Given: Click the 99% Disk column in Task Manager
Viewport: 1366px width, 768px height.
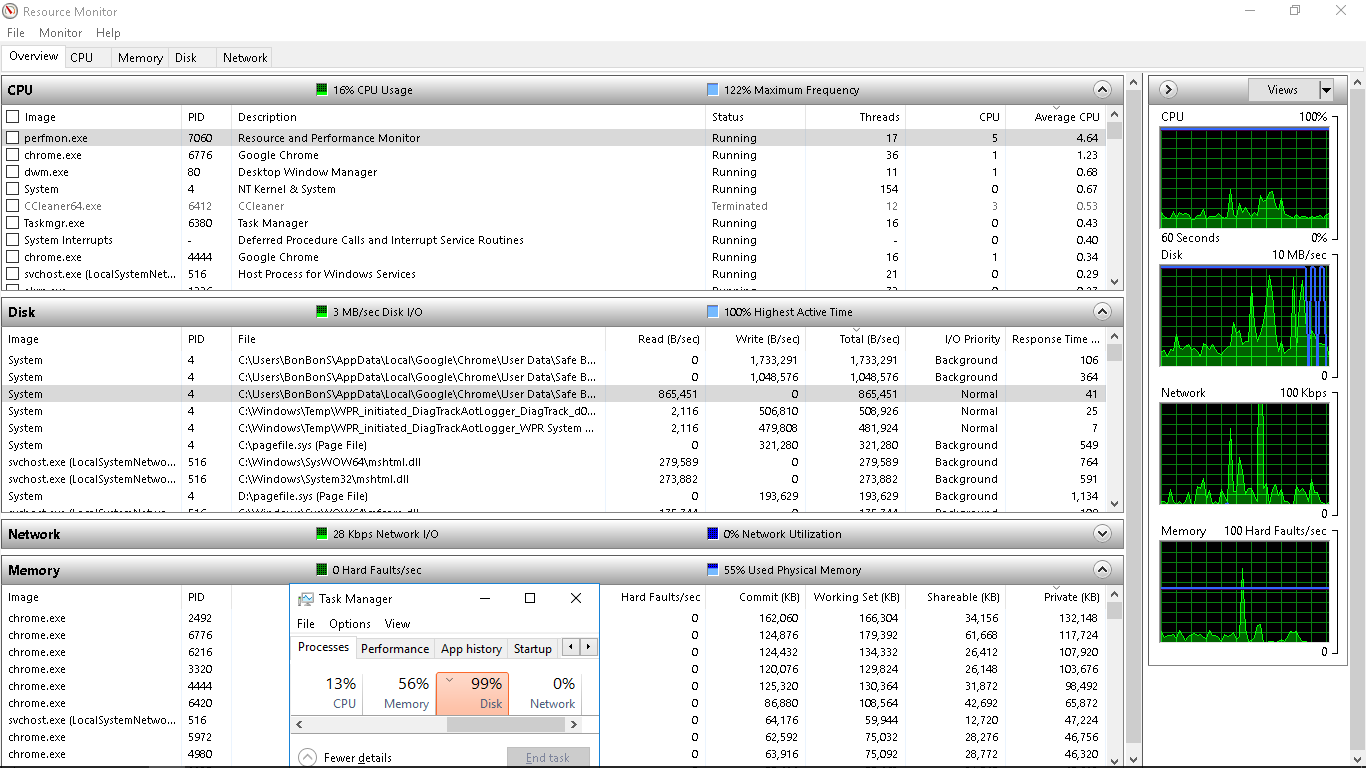Looking at the screenshot, I should (x=472, y=693).
